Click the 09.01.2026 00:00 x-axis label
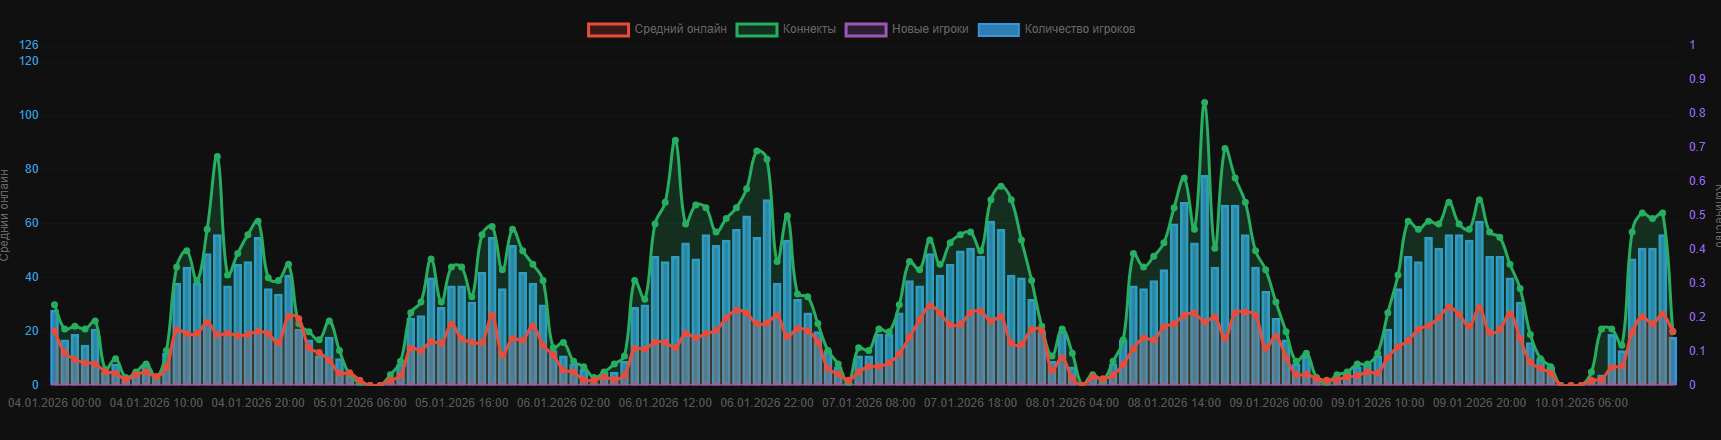Screen dimensions: 1721x440 click(1275, 404)
